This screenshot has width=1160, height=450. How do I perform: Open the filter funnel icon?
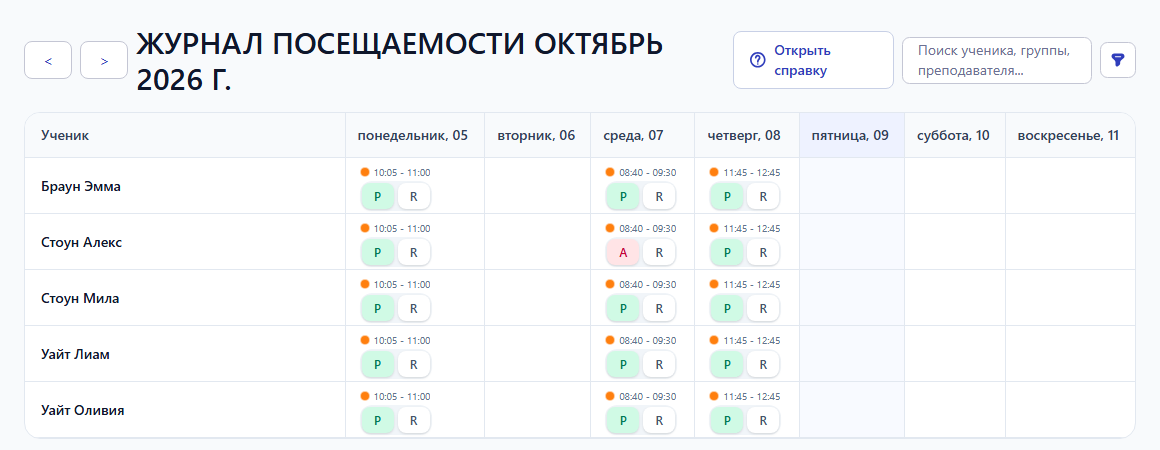tap(1117, 60)
